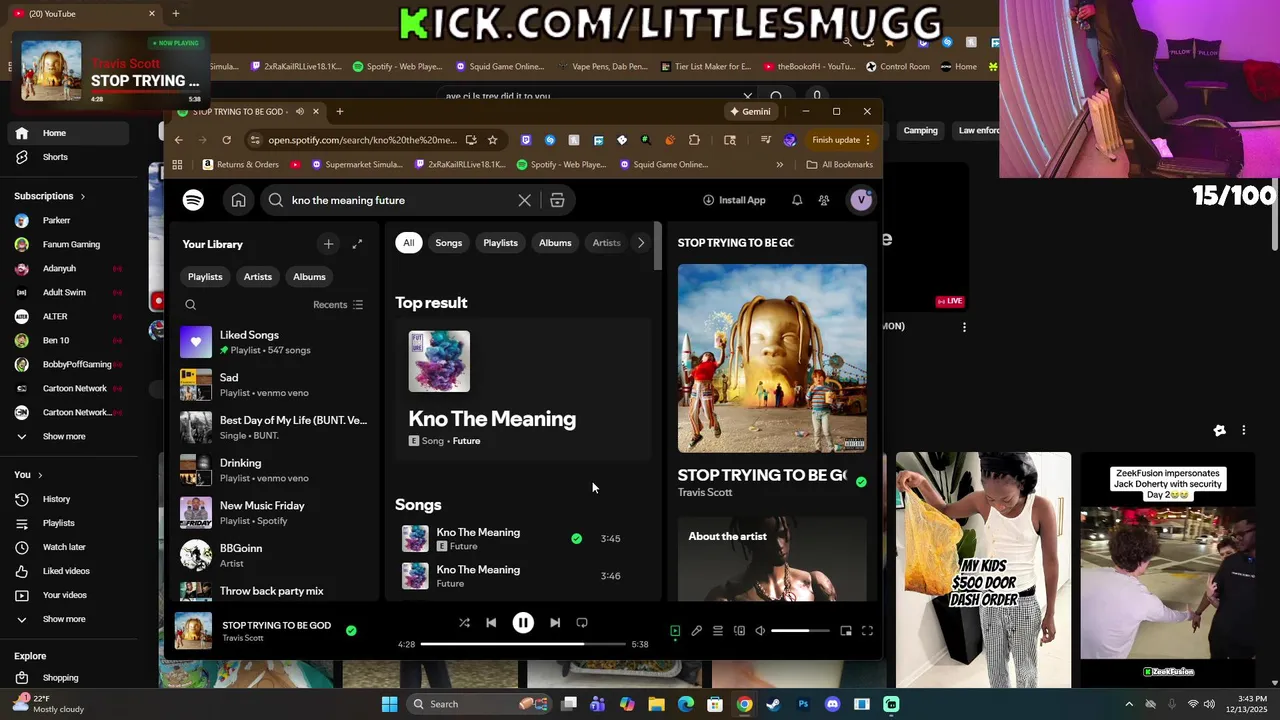The width and height of the screenshot is (1280, 720).
Task: Mute the Spotify volume speaker
Action: (x=760, y=631)
